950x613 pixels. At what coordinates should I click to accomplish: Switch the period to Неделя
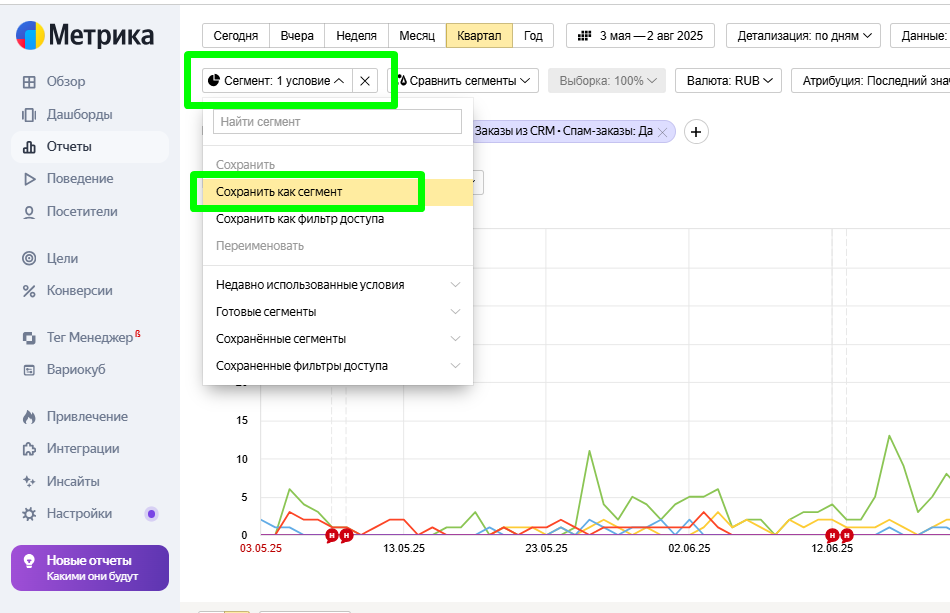pos(356,36)
